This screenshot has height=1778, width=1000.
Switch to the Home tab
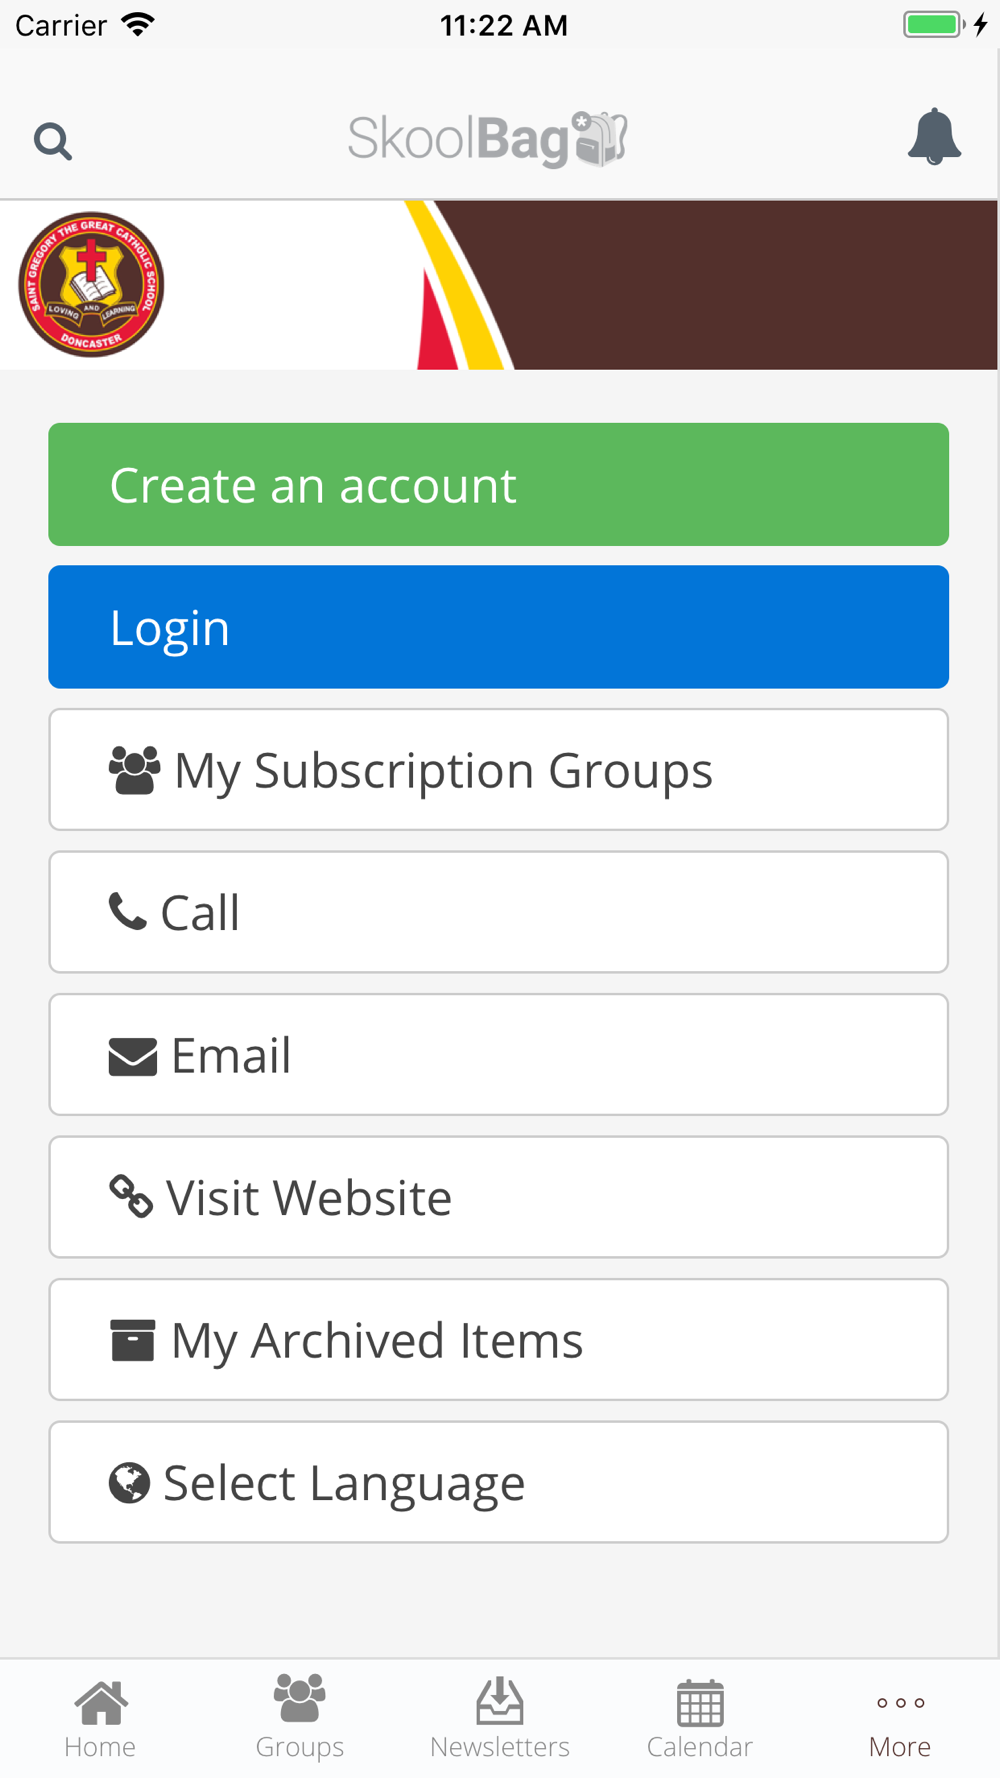100,1720
